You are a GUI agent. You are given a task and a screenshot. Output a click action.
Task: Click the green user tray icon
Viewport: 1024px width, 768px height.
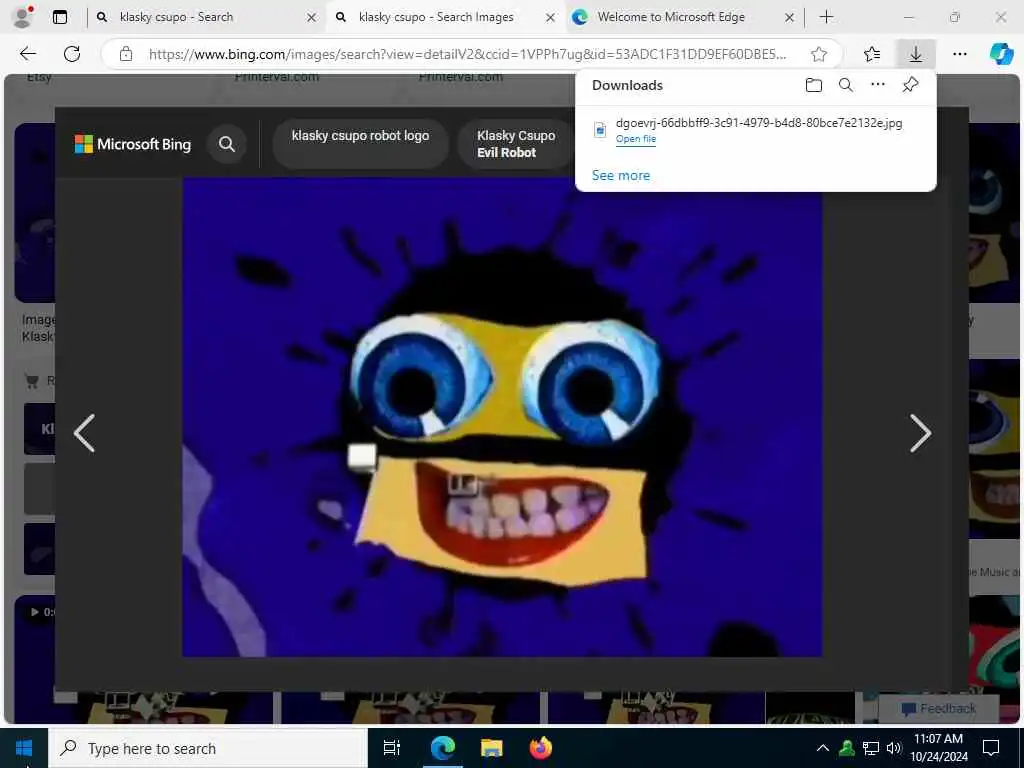[846, 748]
